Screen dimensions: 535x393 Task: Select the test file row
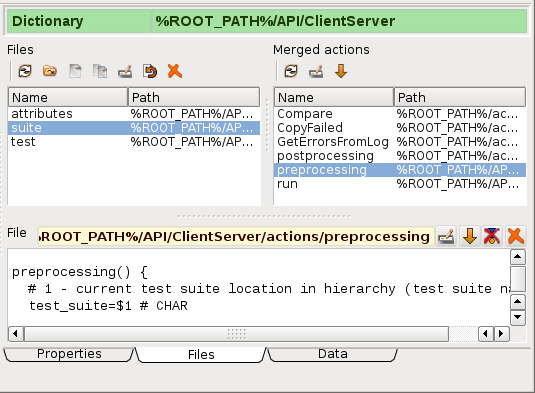(134, 142)
